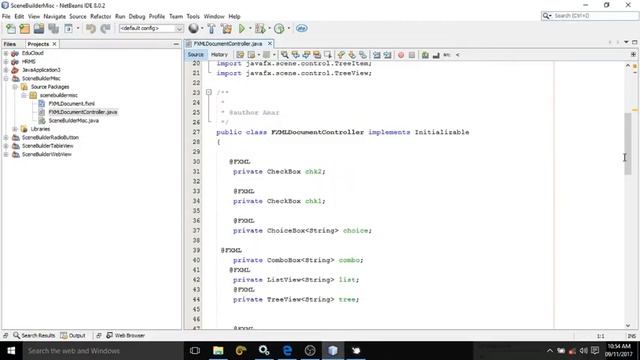This screenshot has height=360, width=640.
Task: Click Find Next Occurrence icon
Action: coord(306,55)
